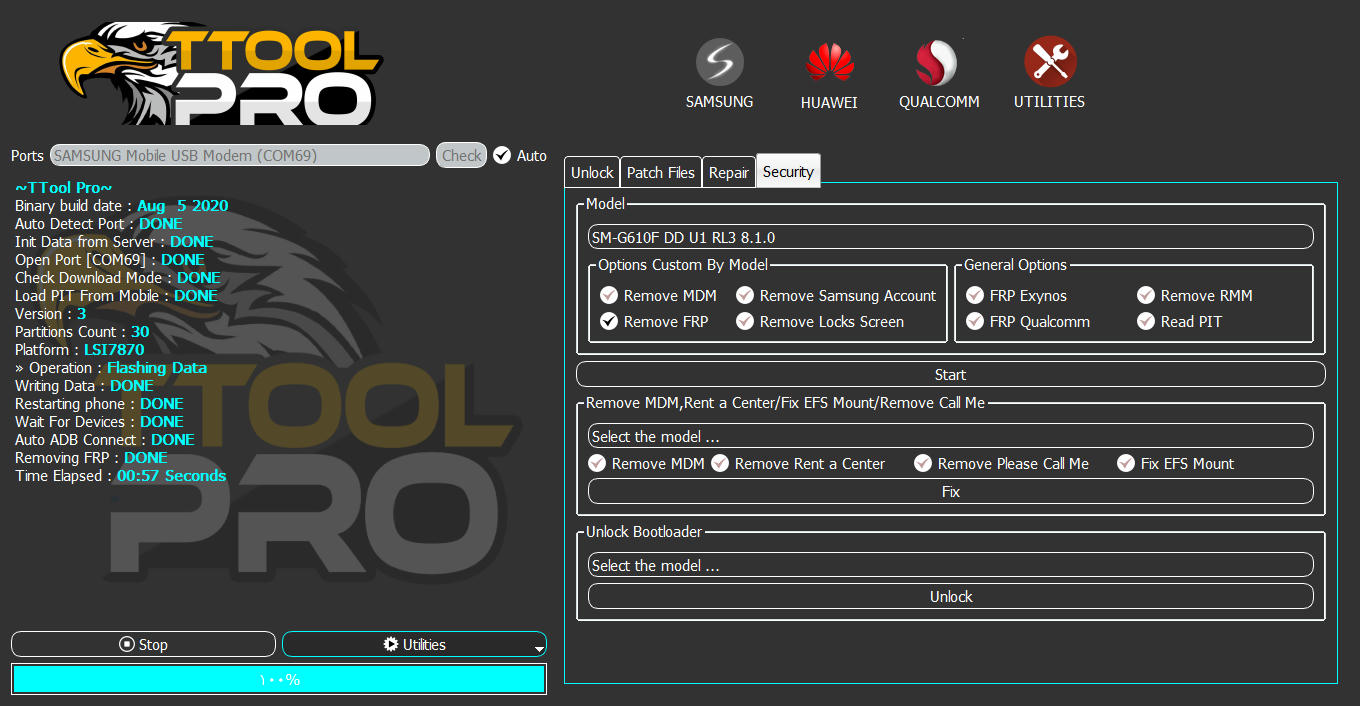Open the Ports COM69 dropdown

240,155
